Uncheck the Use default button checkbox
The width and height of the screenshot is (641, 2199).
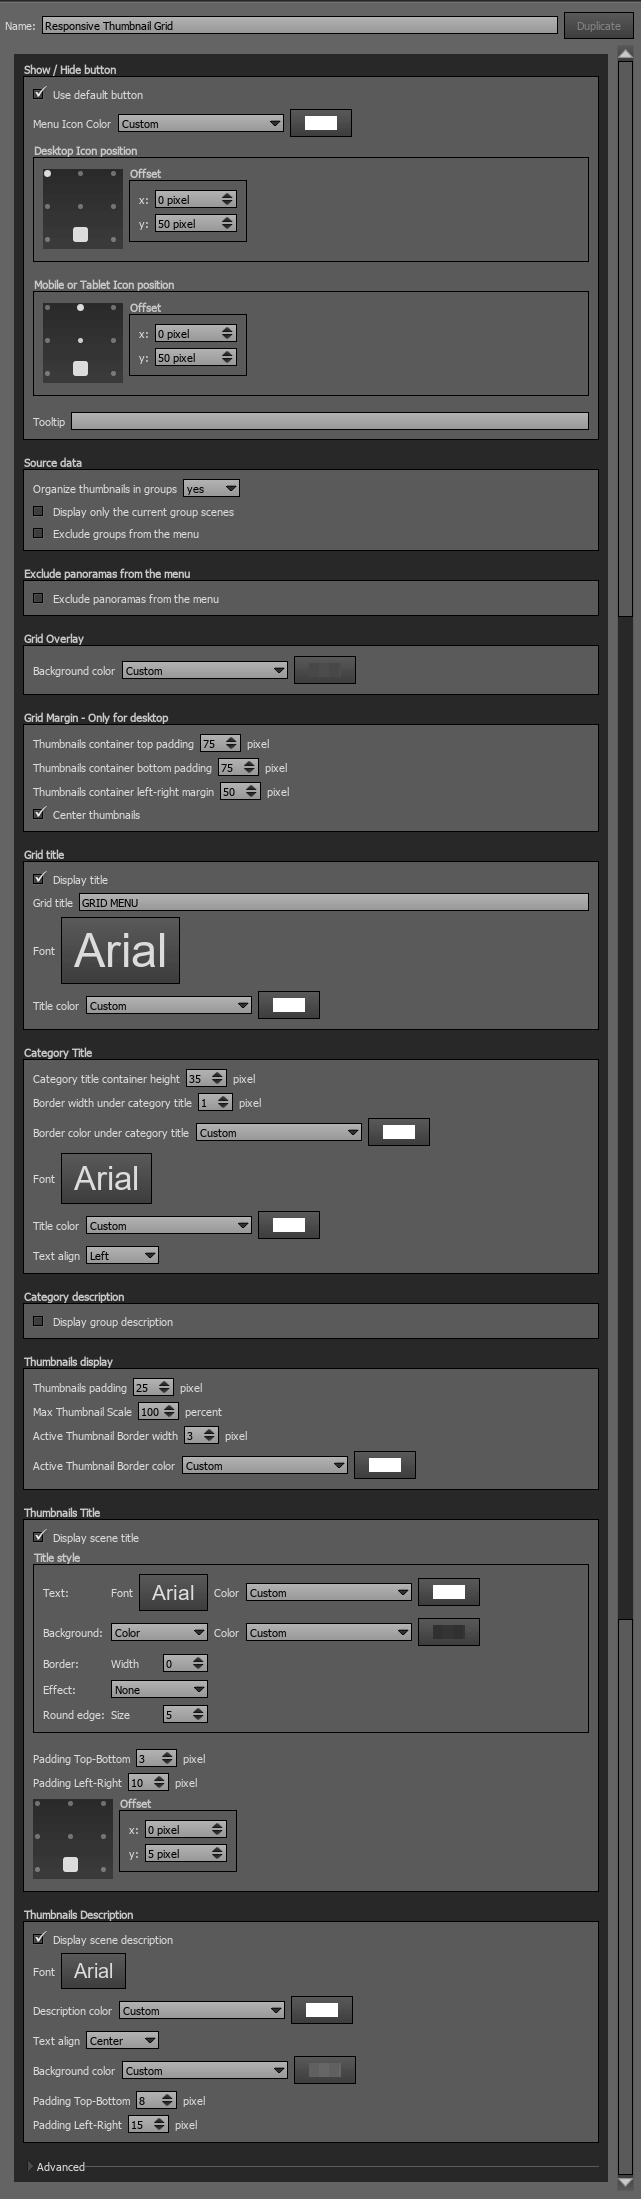click(39, 94)
